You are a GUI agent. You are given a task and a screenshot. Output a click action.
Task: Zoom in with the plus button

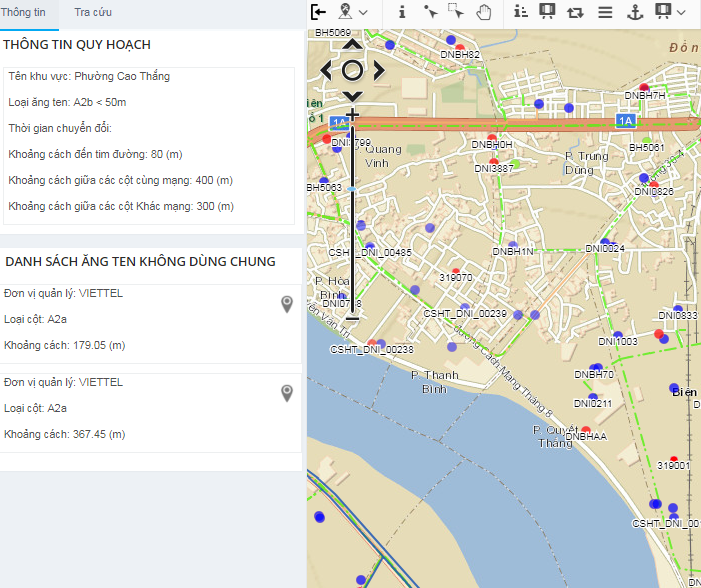352,115
